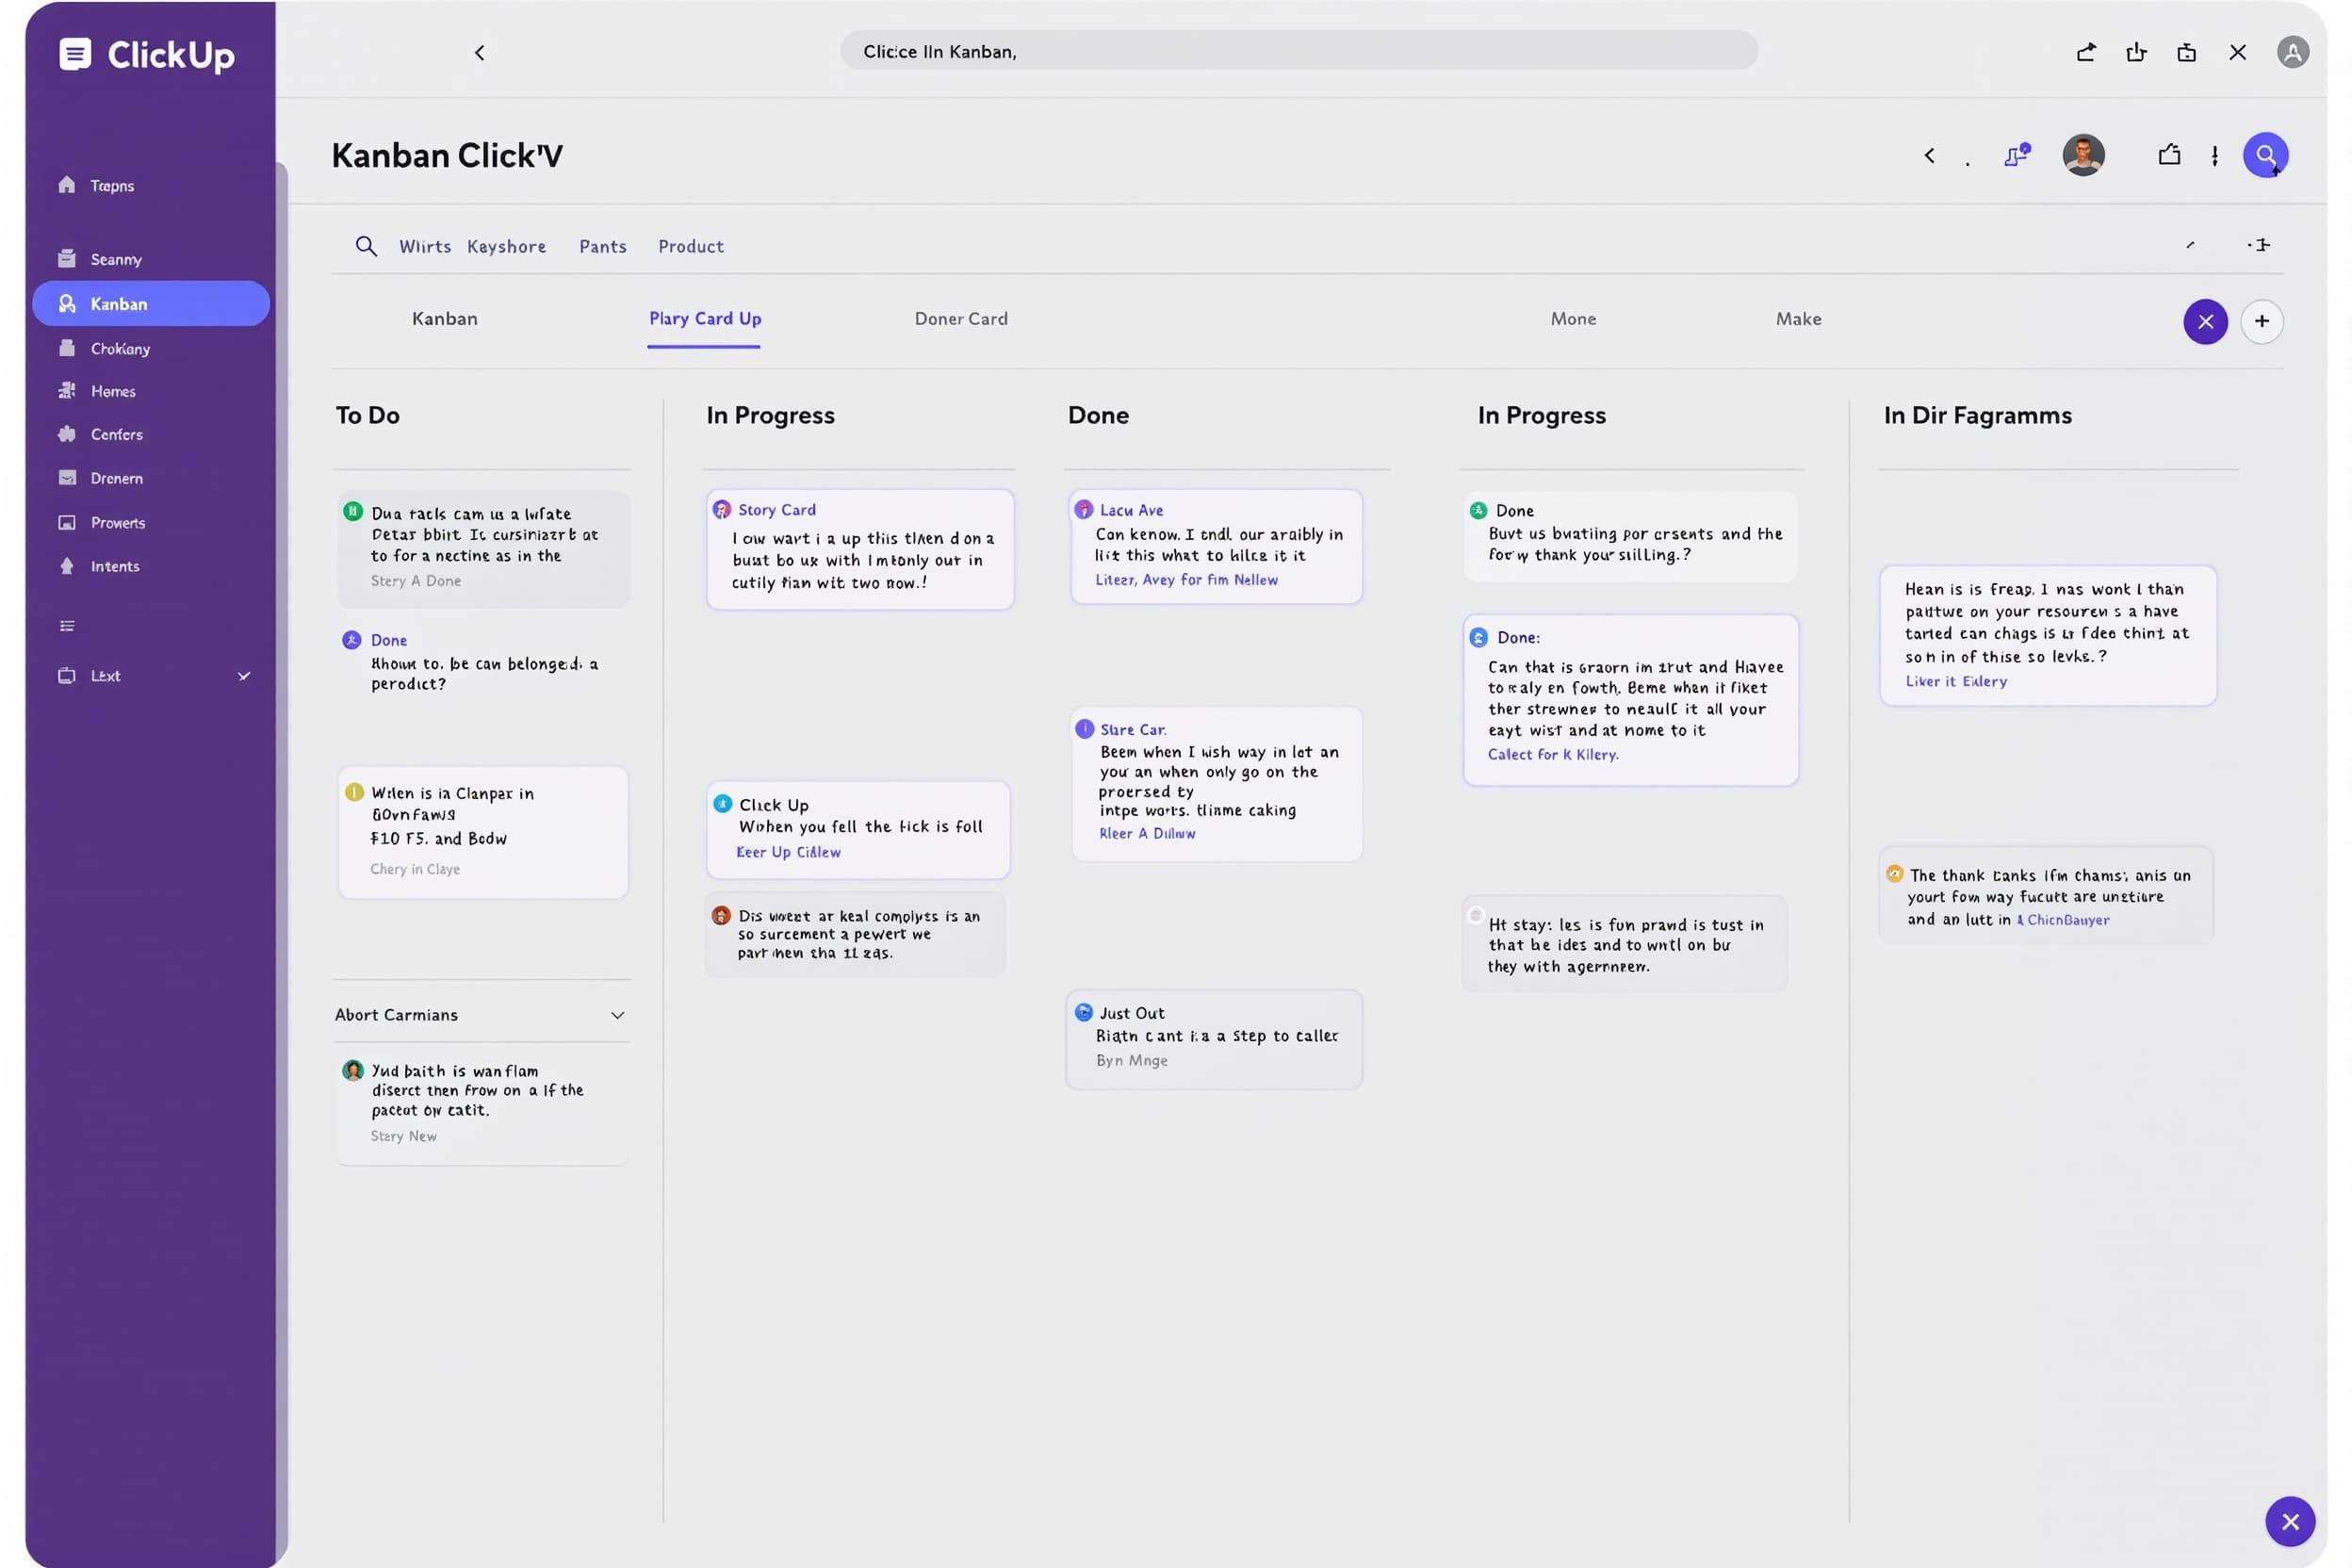Collapse the Abort Carmians section
Screen dimensions: 2352x1568
click(x=618, y=1016)
